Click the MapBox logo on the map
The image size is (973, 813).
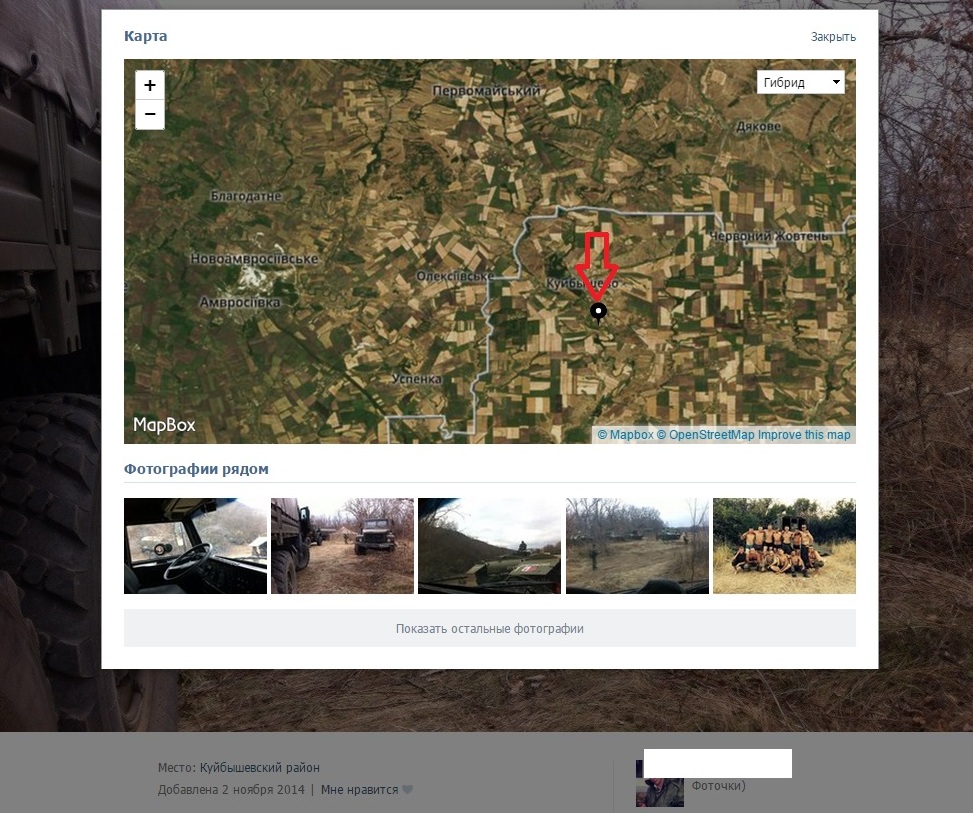click(164, 425)
